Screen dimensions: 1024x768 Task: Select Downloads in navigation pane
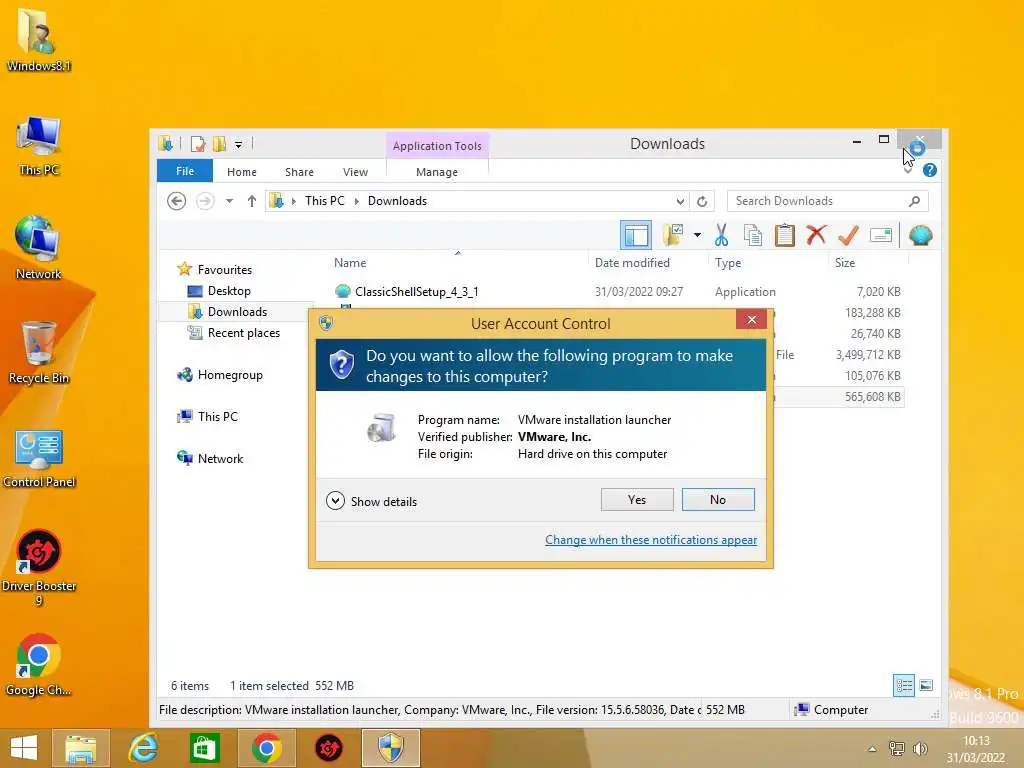[237, 312]
